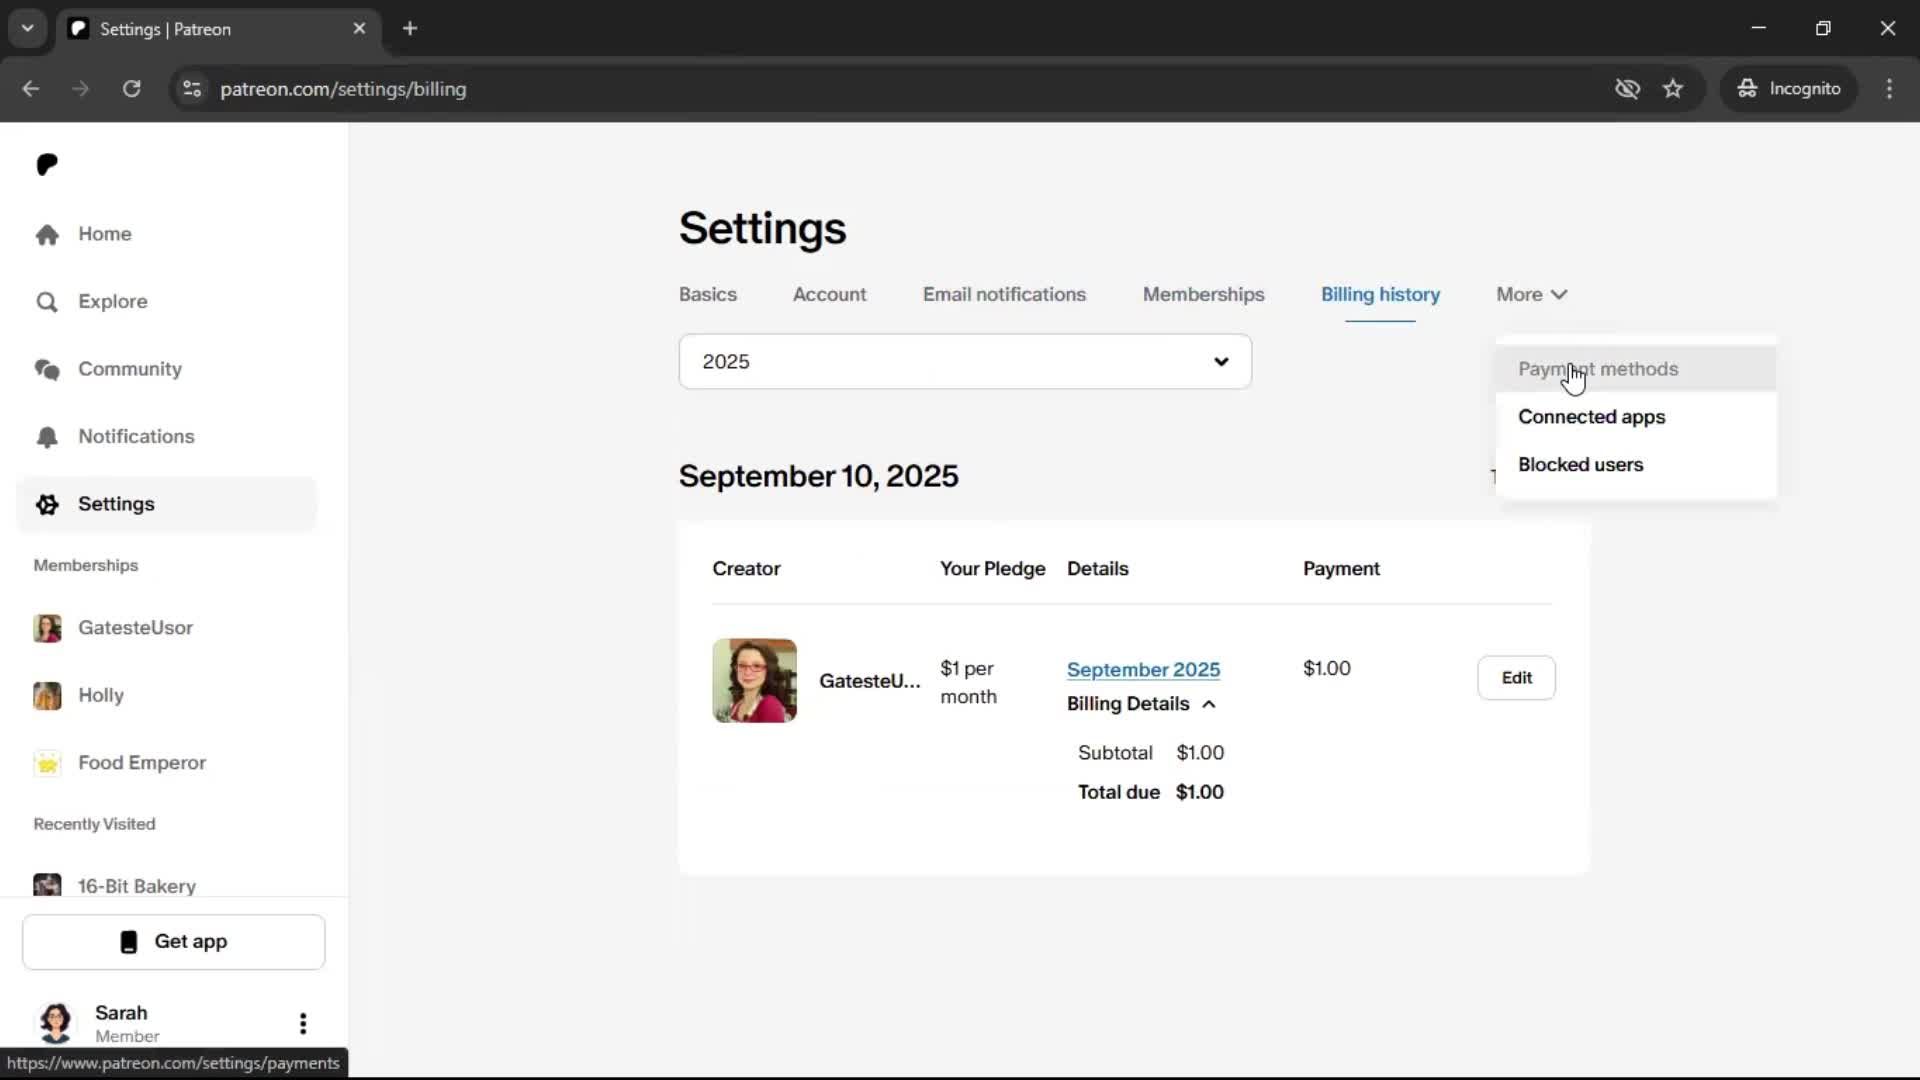Select Settings in the sidebar
Viewport: 1920px width, 1080px height.
[x=167, y=504]
